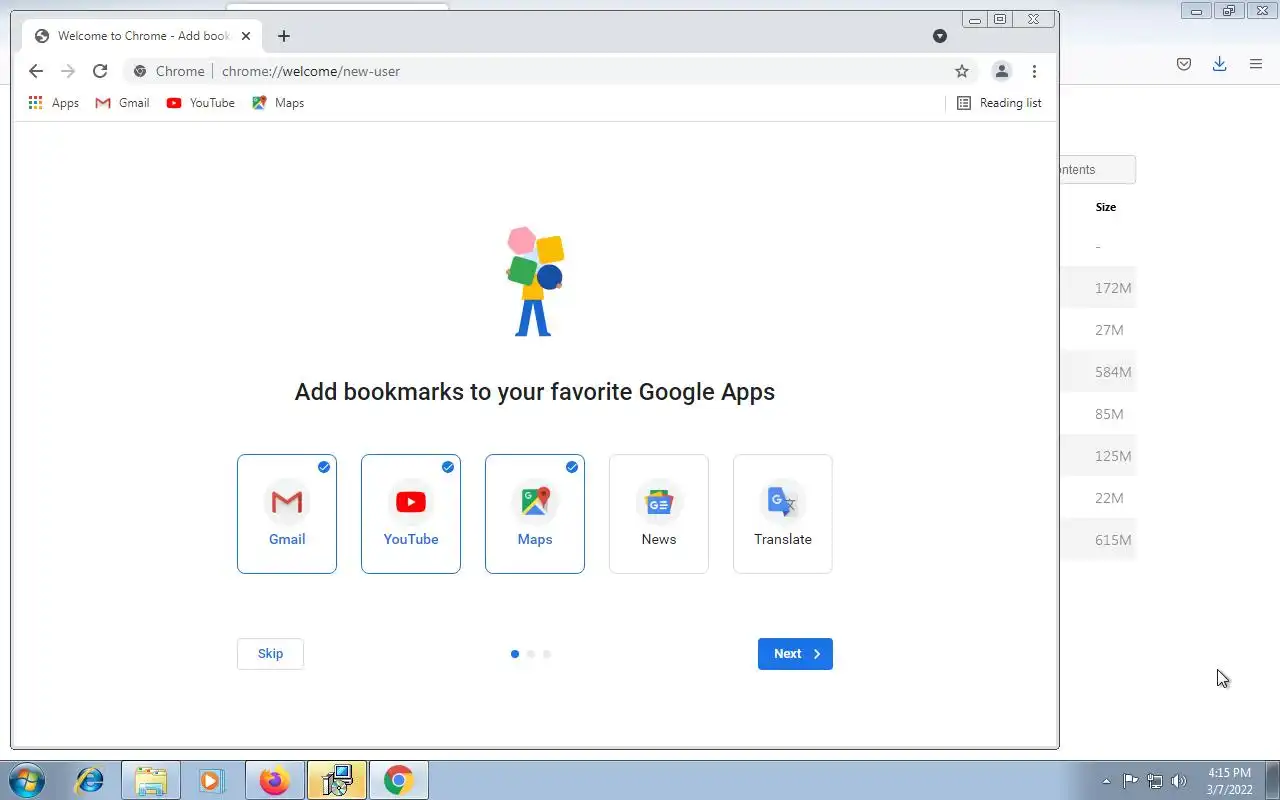Open the network tray icon

(1155, 781)
